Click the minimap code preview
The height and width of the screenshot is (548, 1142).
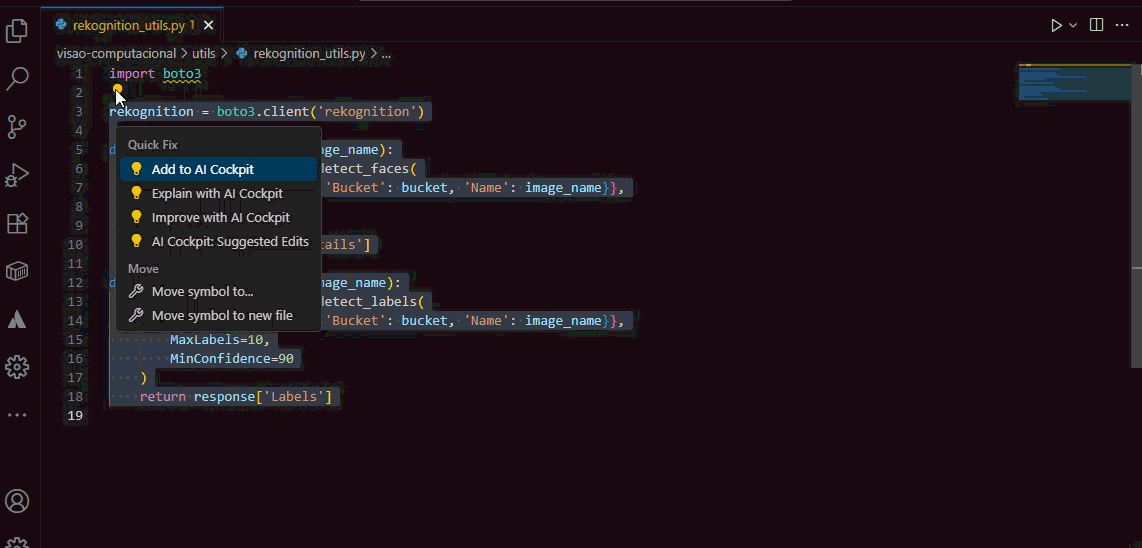click(1073, 83)
